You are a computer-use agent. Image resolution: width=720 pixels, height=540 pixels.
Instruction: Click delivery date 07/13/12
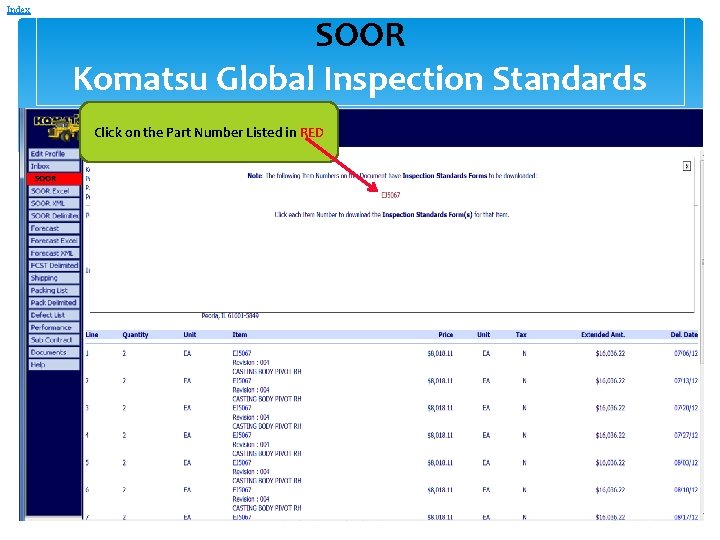point(686,381)
